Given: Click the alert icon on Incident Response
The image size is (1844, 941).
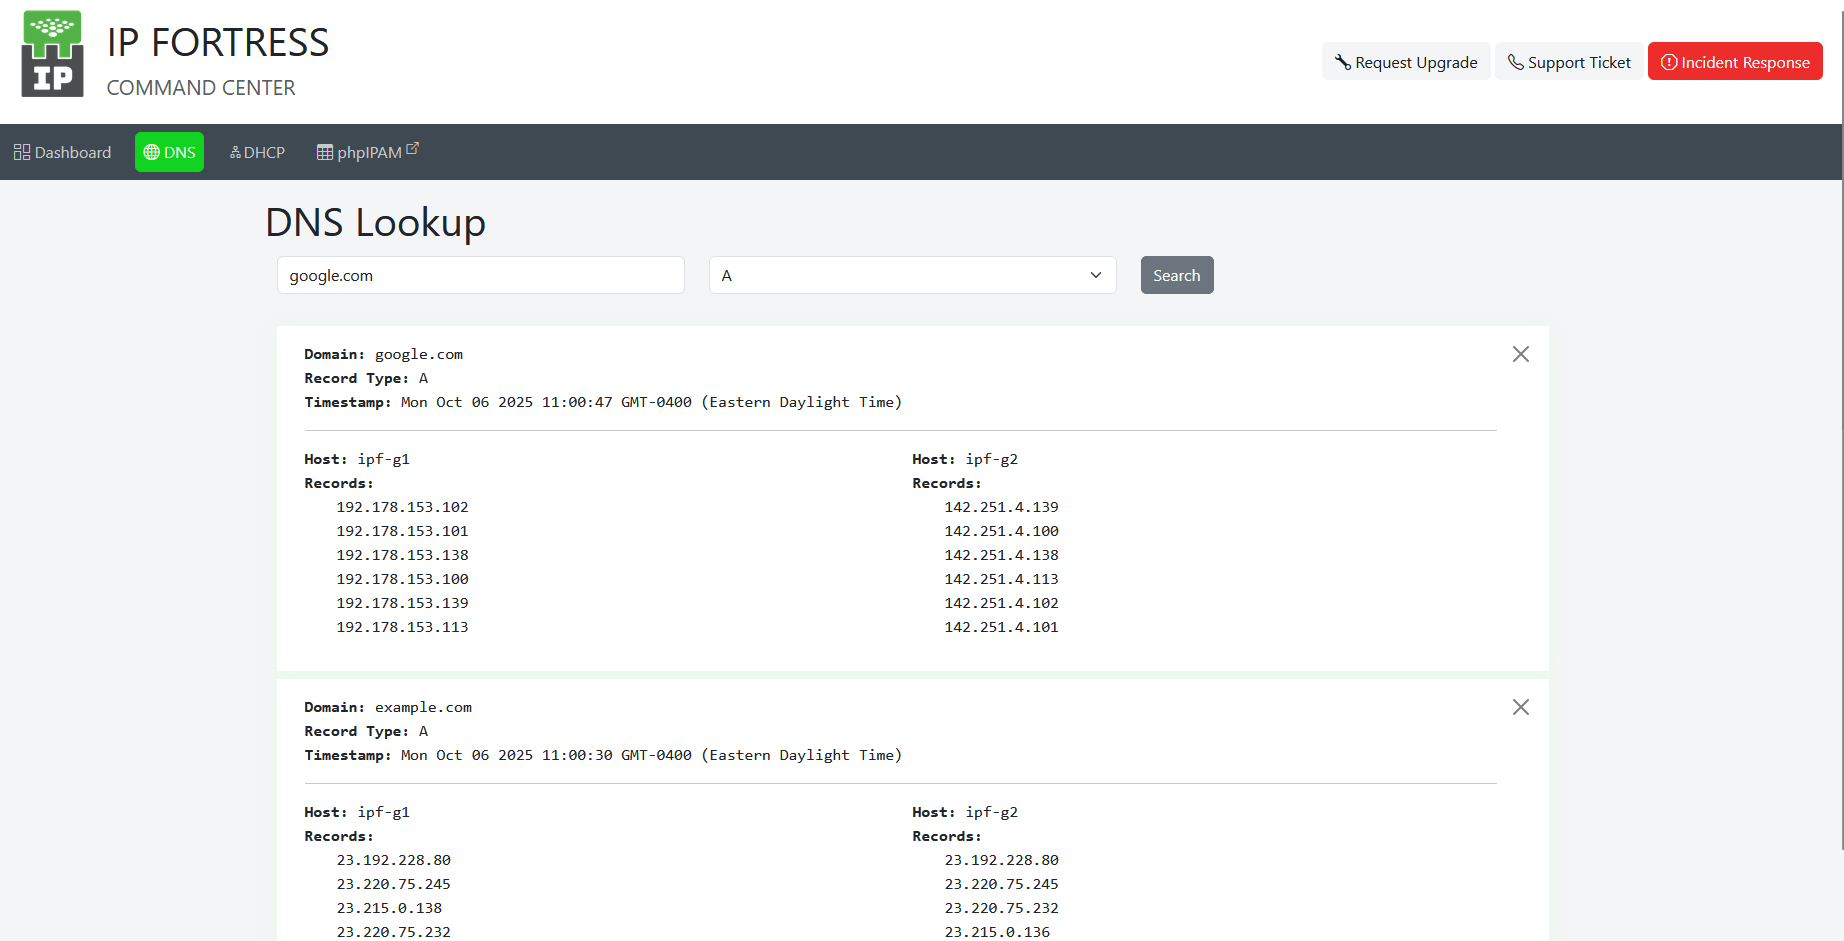Looking at the screenshot, I should click(x=1668, y=61).
